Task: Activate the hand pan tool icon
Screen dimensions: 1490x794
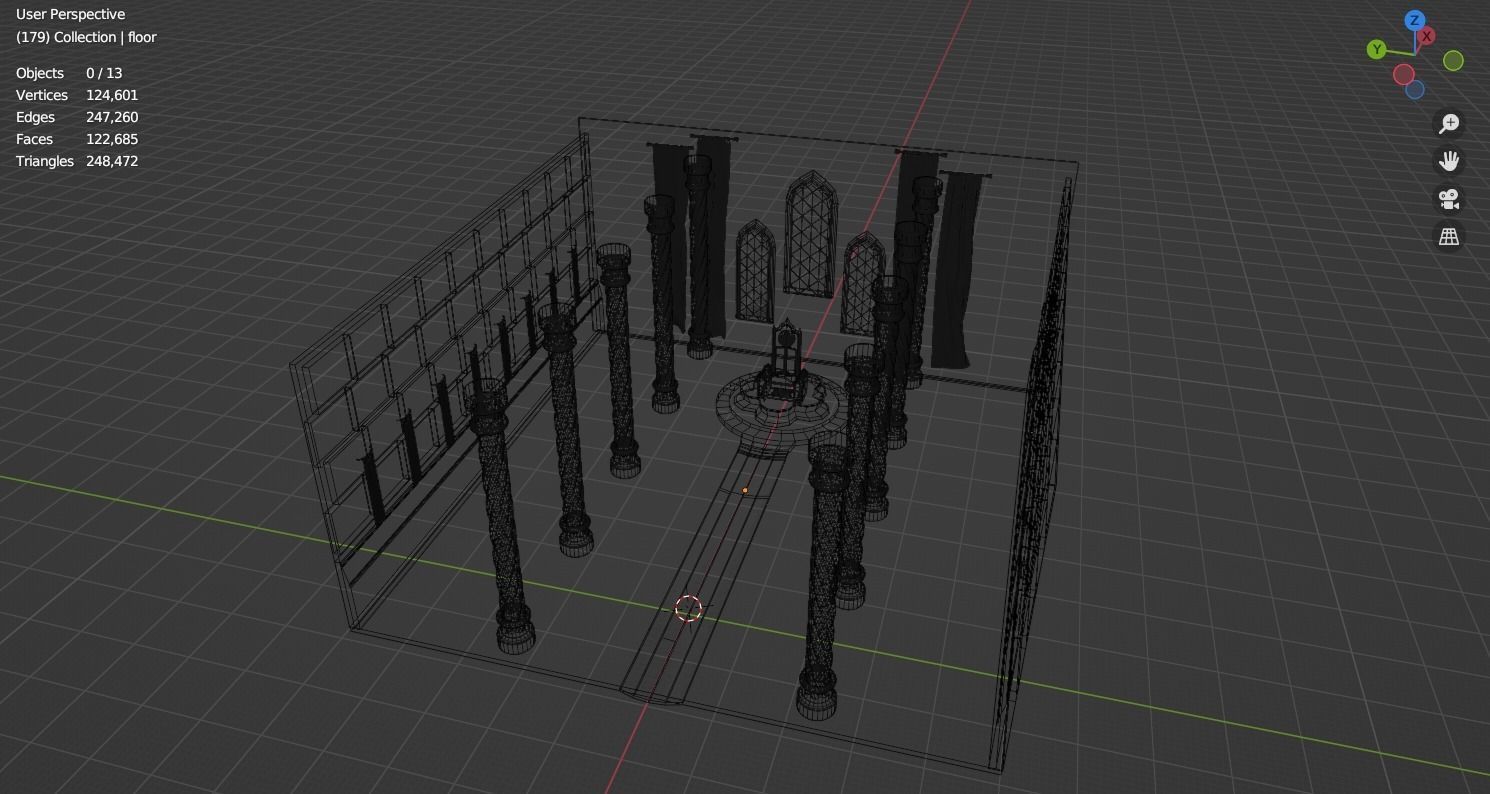Action: point(1448,160)
